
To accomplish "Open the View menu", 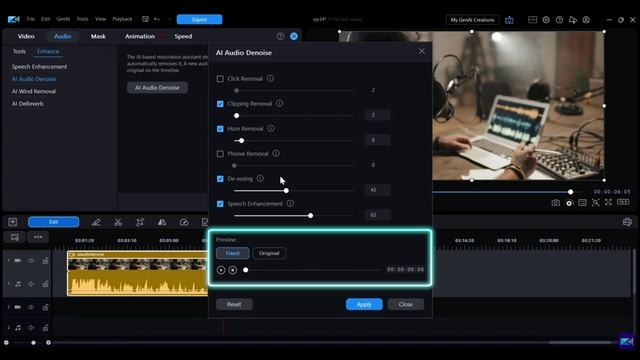I will click(x=100, y=19).
